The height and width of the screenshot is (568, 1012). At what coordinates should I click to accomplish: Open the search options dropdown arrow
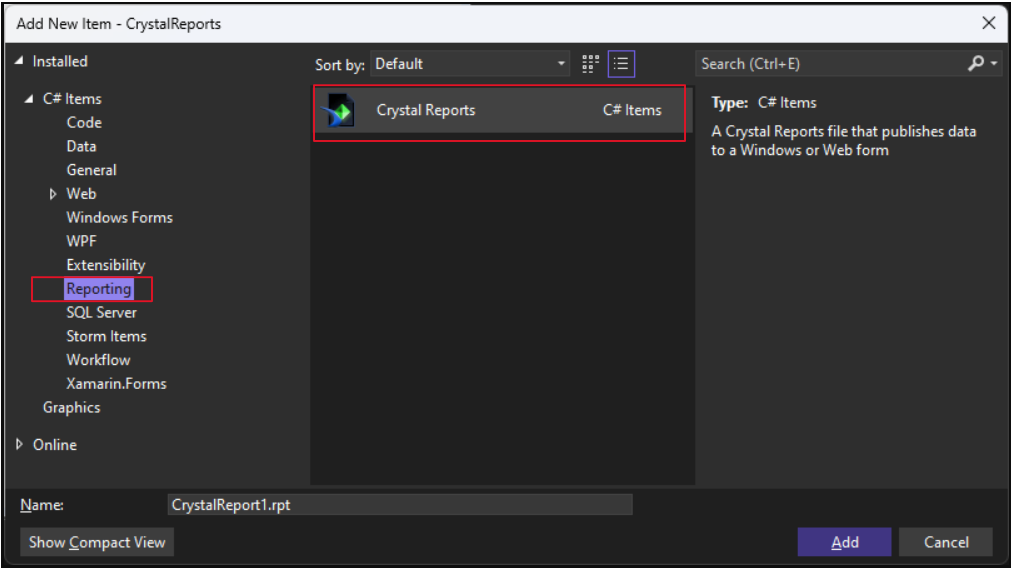(995, 63)
